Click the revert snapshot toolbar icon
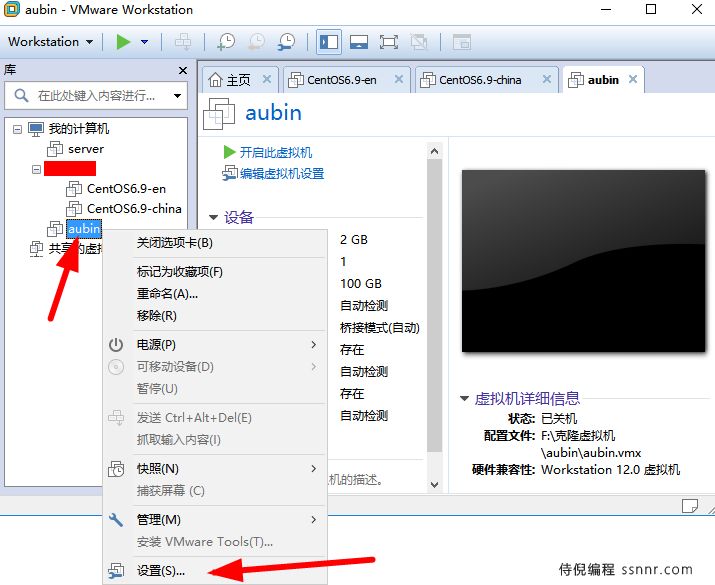The width and height of the screenshot is (715, 585). point(257,42)
